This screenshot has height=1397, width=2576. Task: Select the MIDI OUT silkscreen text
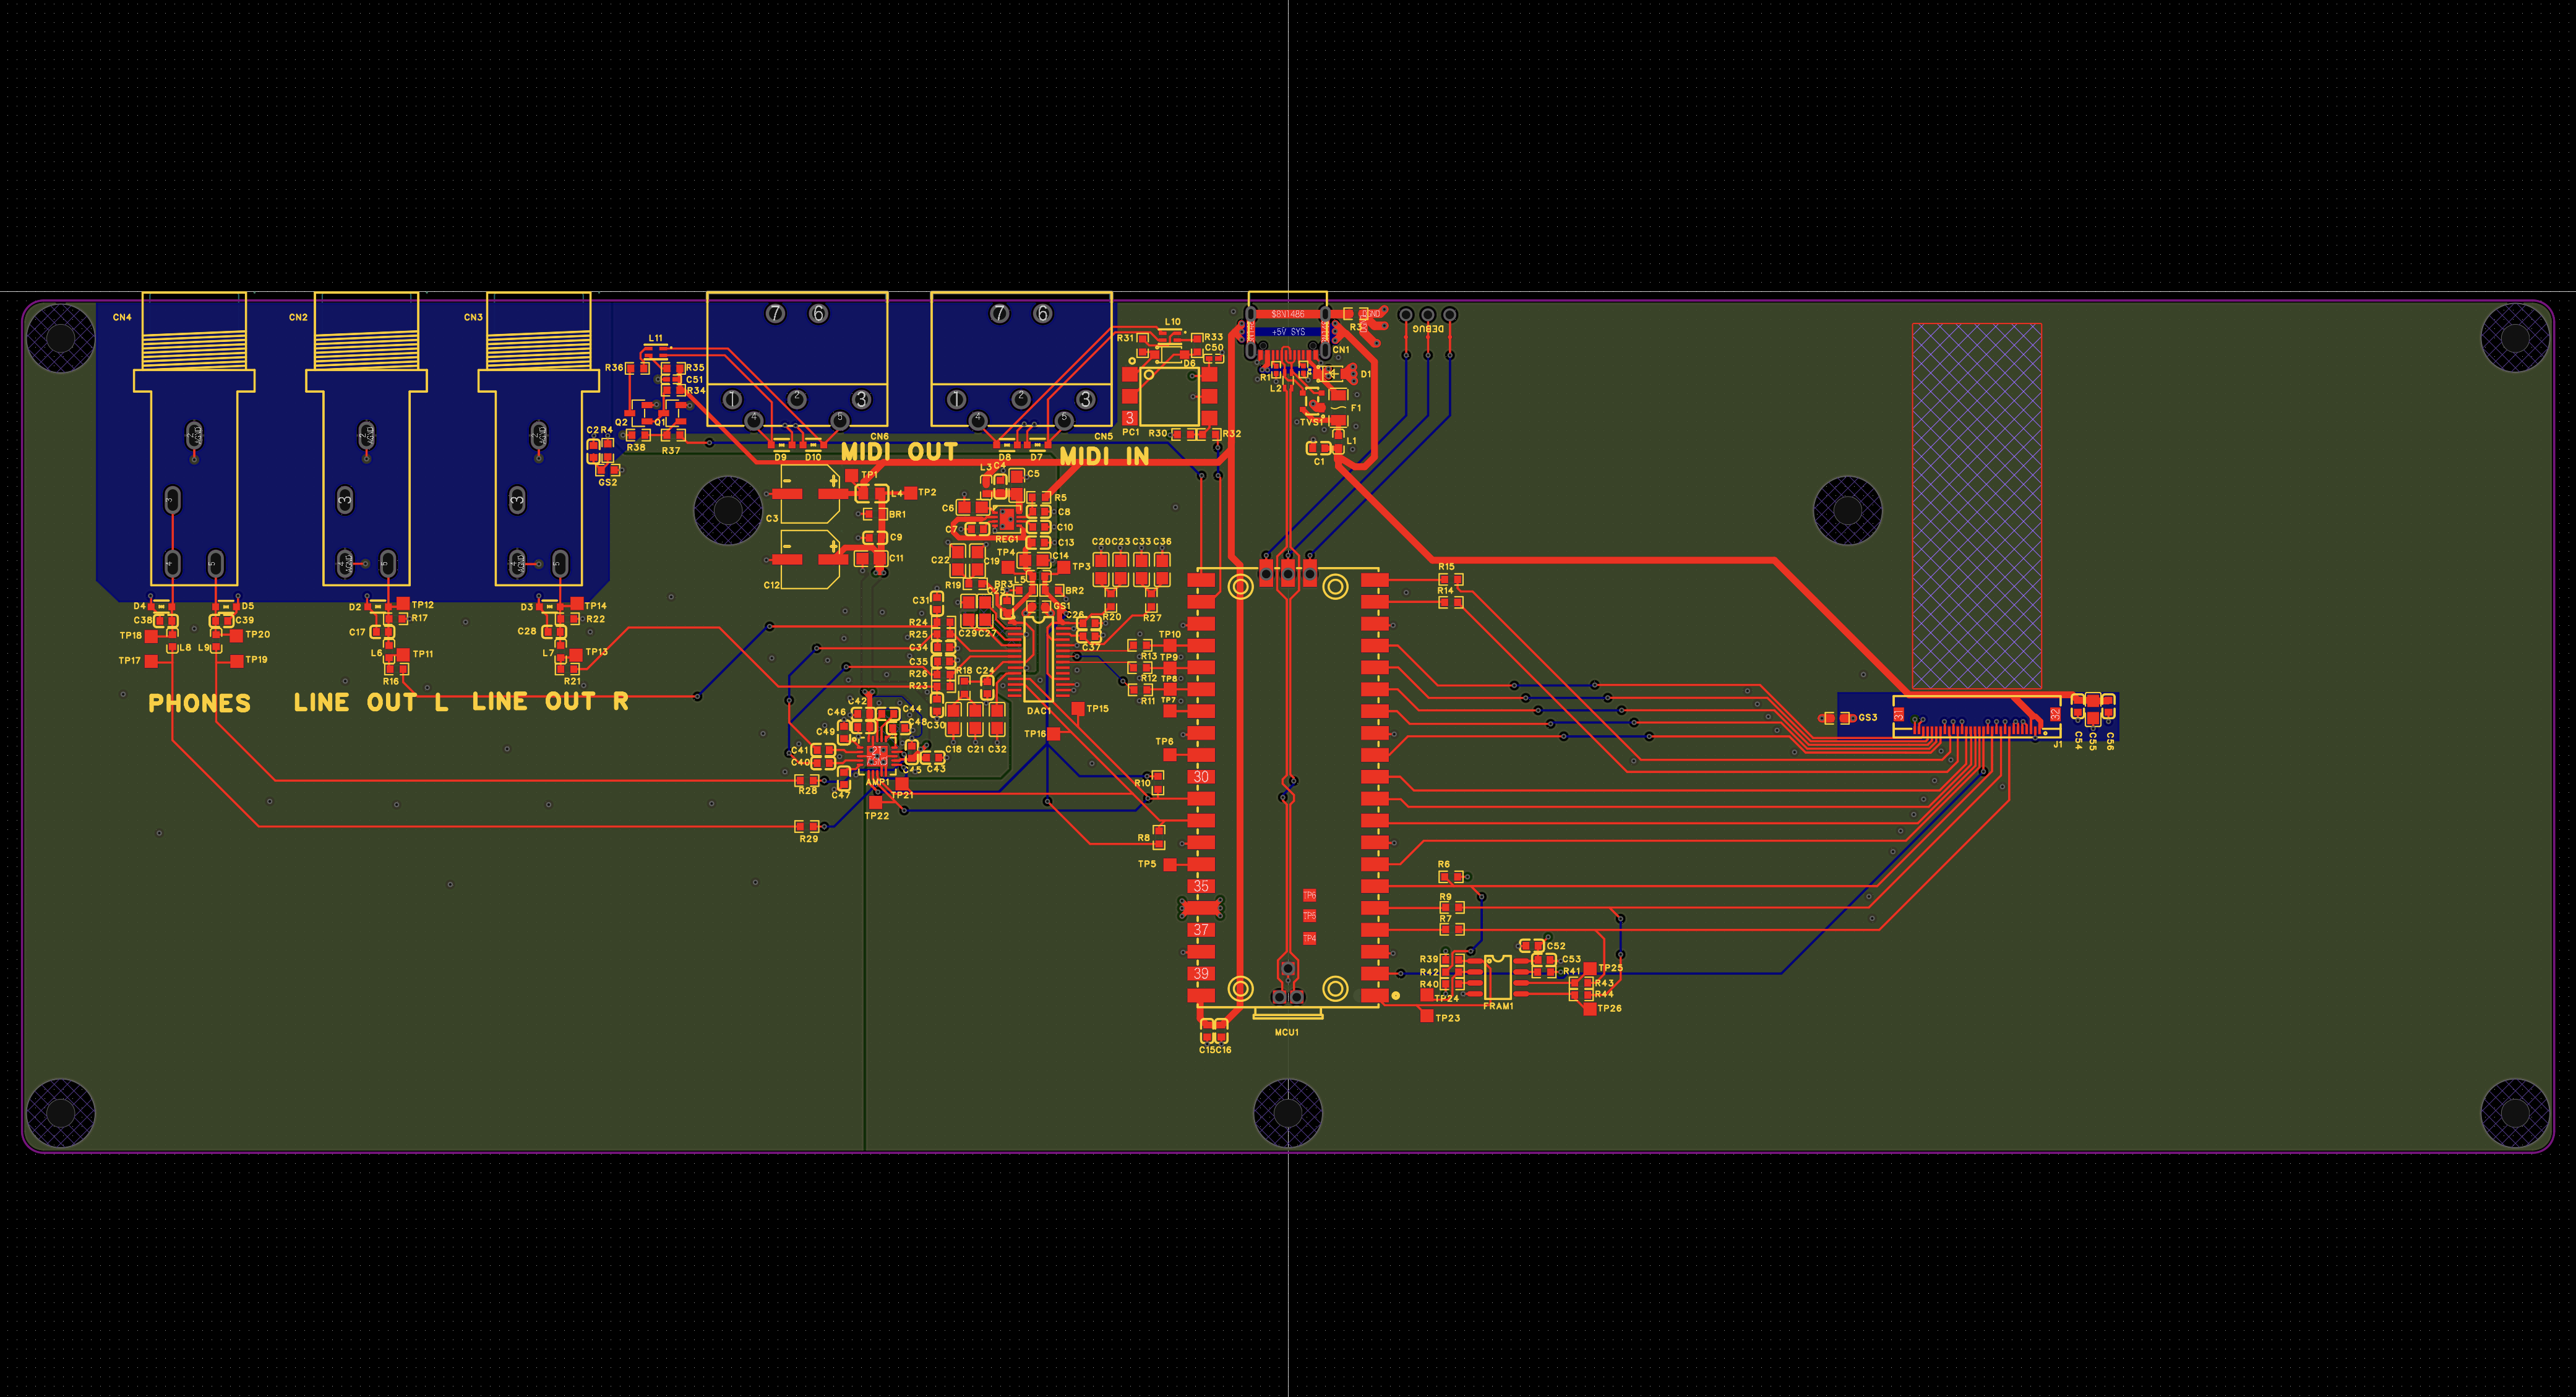(899, 452)
